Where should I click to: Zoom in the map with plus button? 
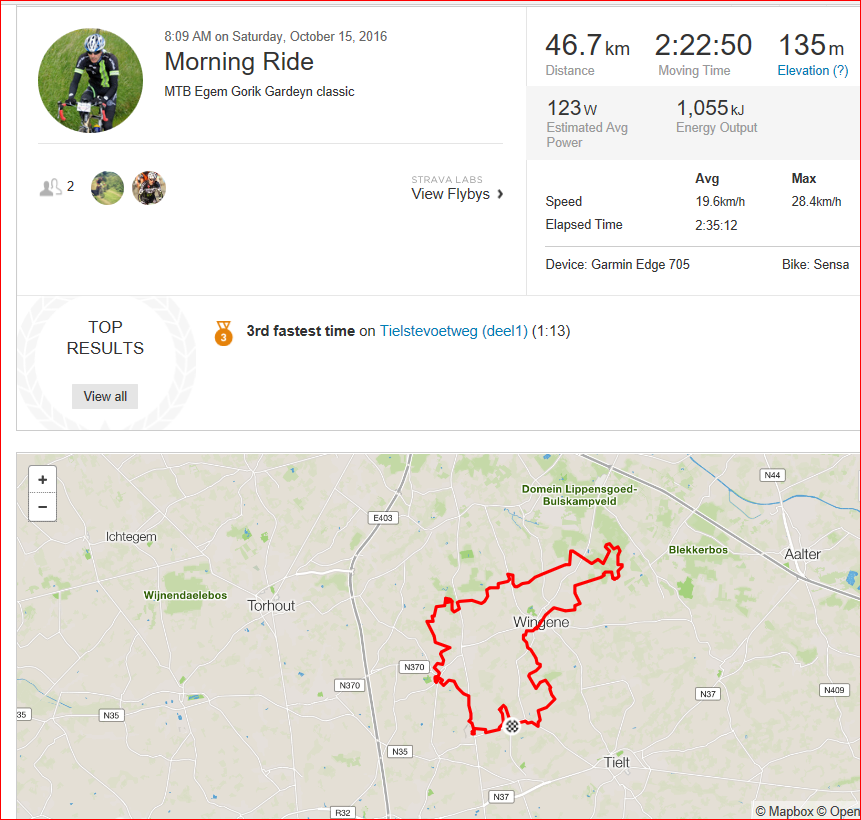[x=42, y=480]
